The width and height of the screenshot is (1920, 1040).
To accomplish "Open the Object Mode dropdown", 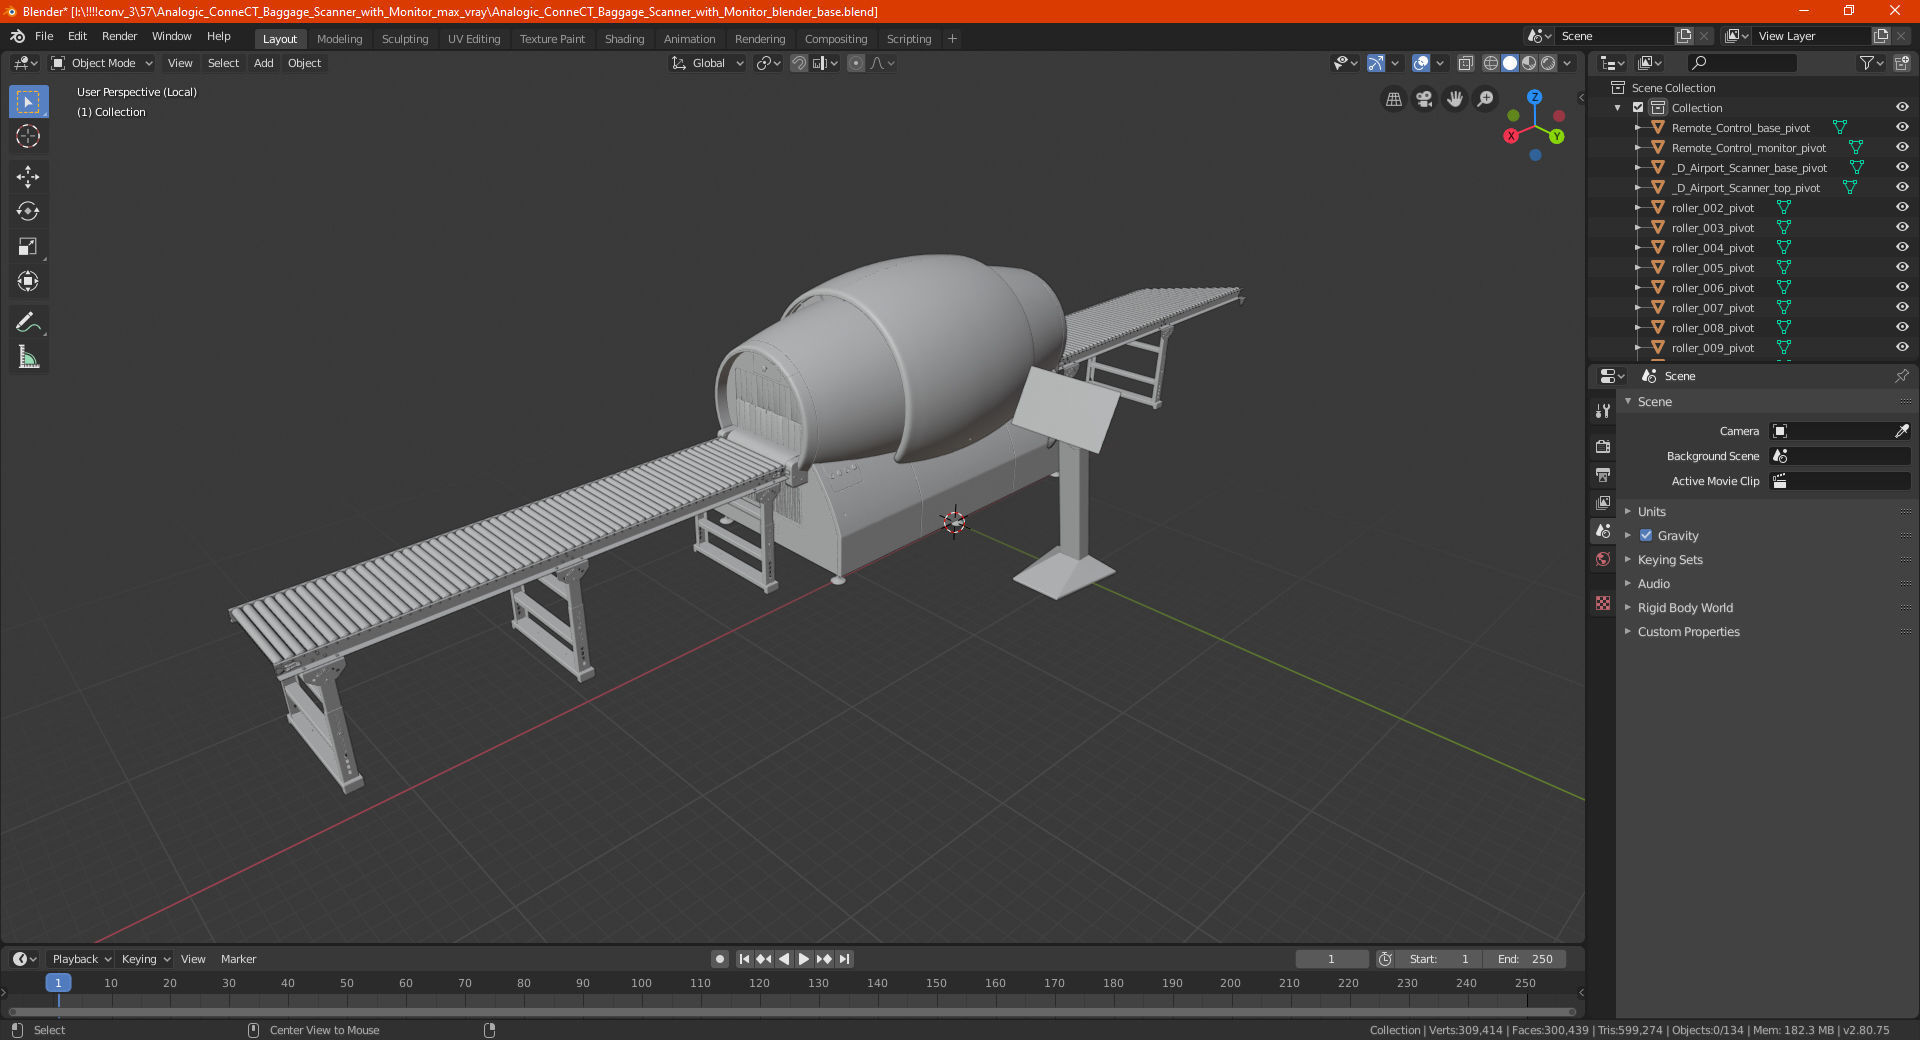I will (102, 63).
